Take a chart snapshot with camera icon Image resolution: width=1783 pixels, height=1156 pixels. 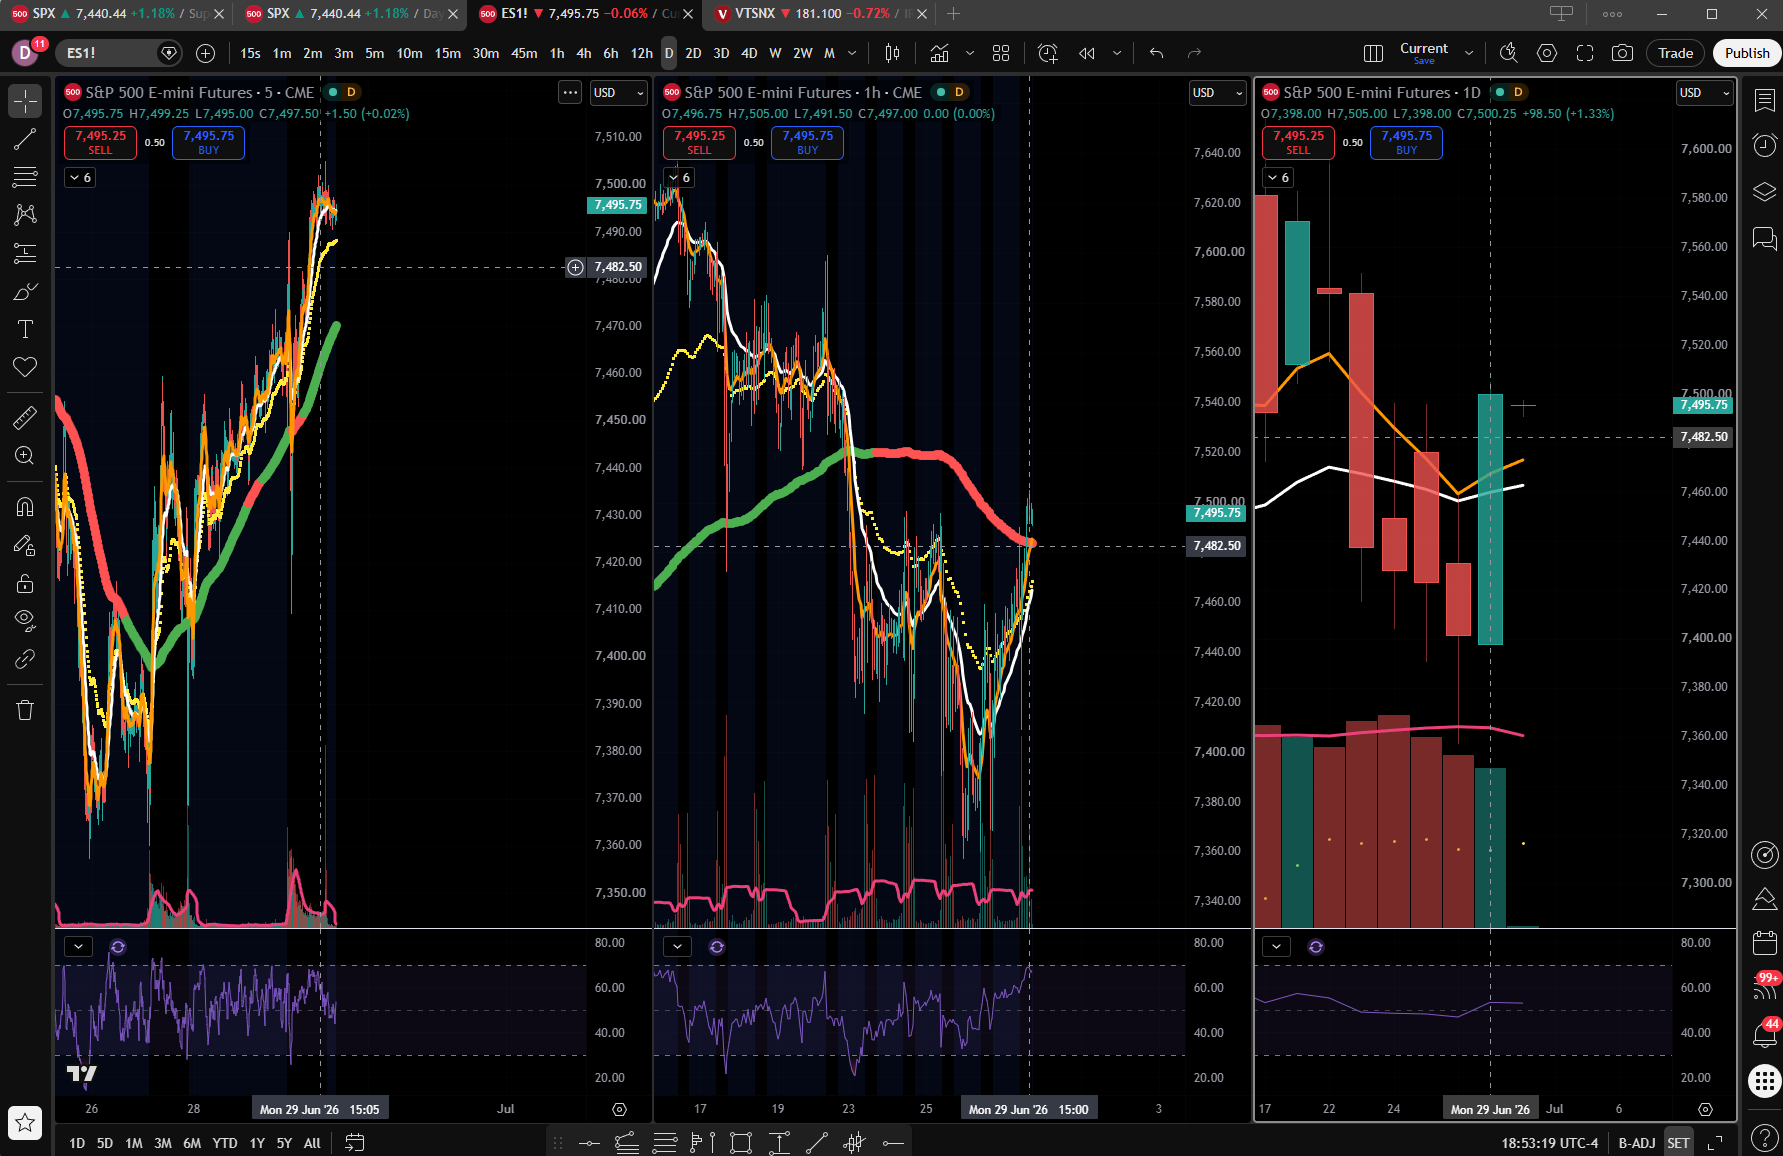click(1623, 53)
